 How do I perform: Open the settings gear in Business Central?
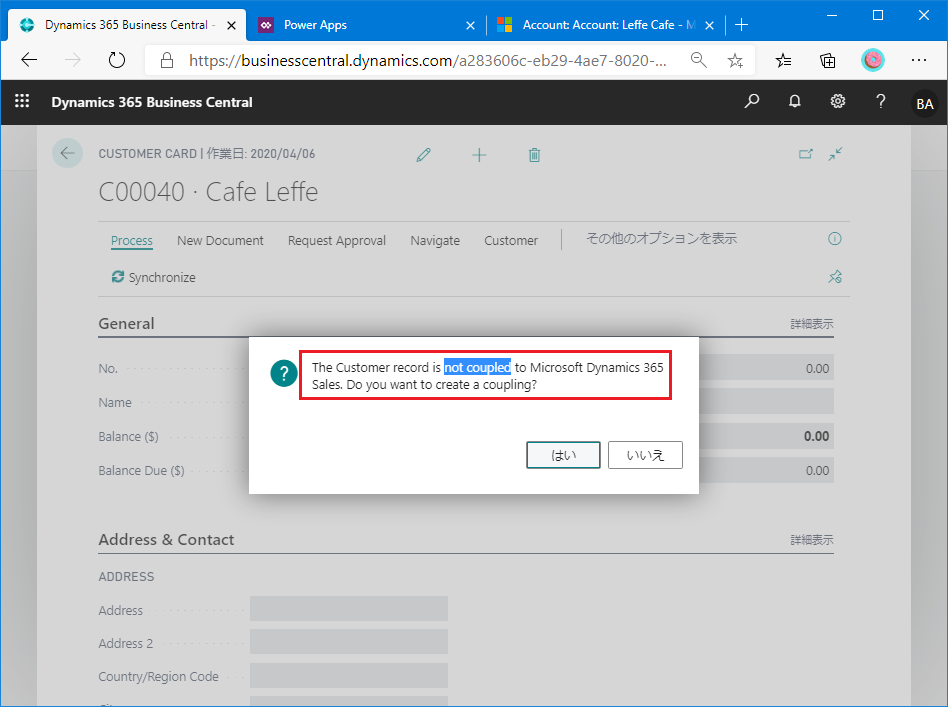point(837,101)
